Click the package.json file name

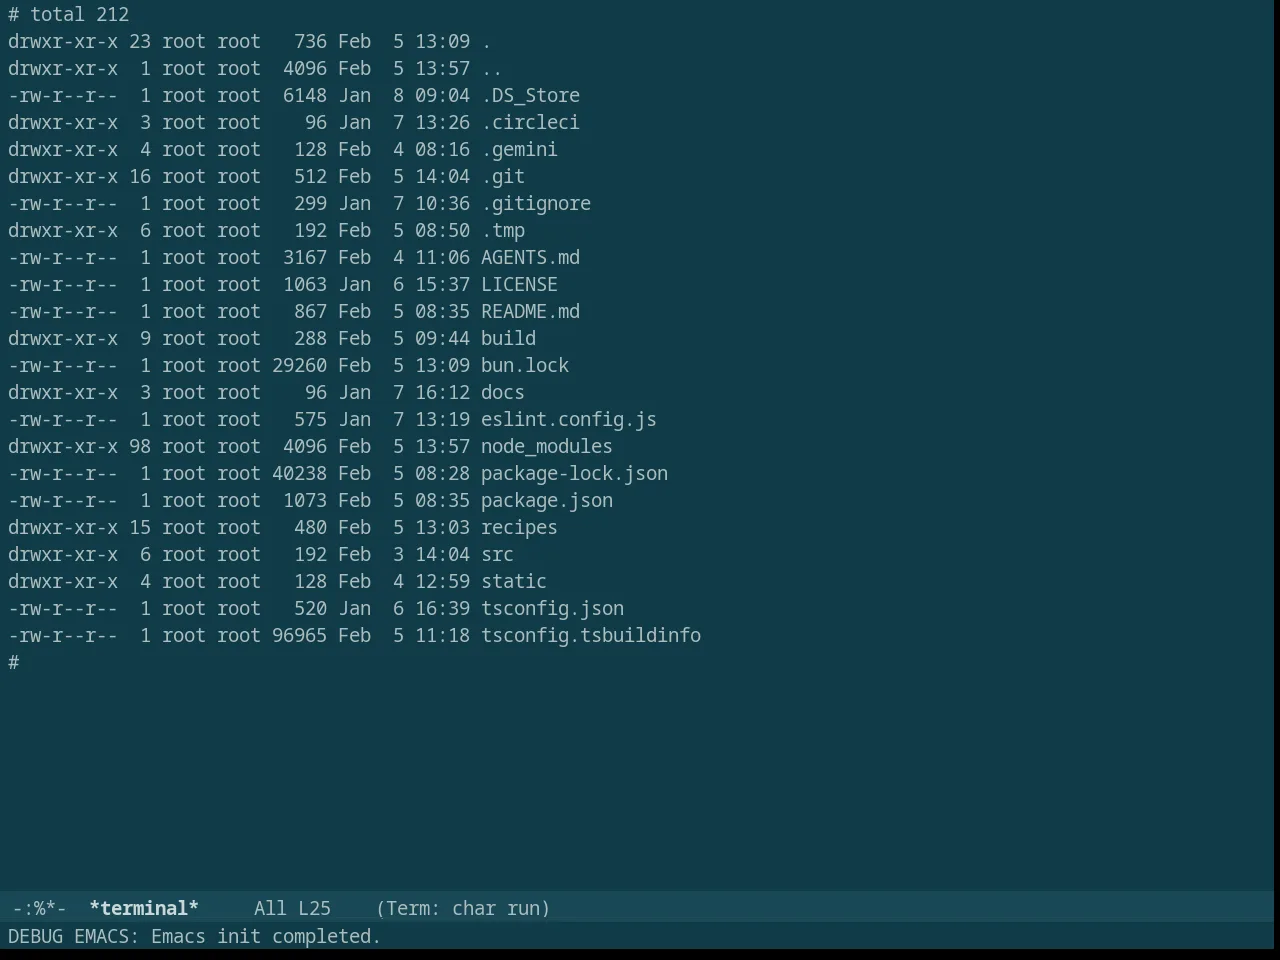[x=547, y=501]
